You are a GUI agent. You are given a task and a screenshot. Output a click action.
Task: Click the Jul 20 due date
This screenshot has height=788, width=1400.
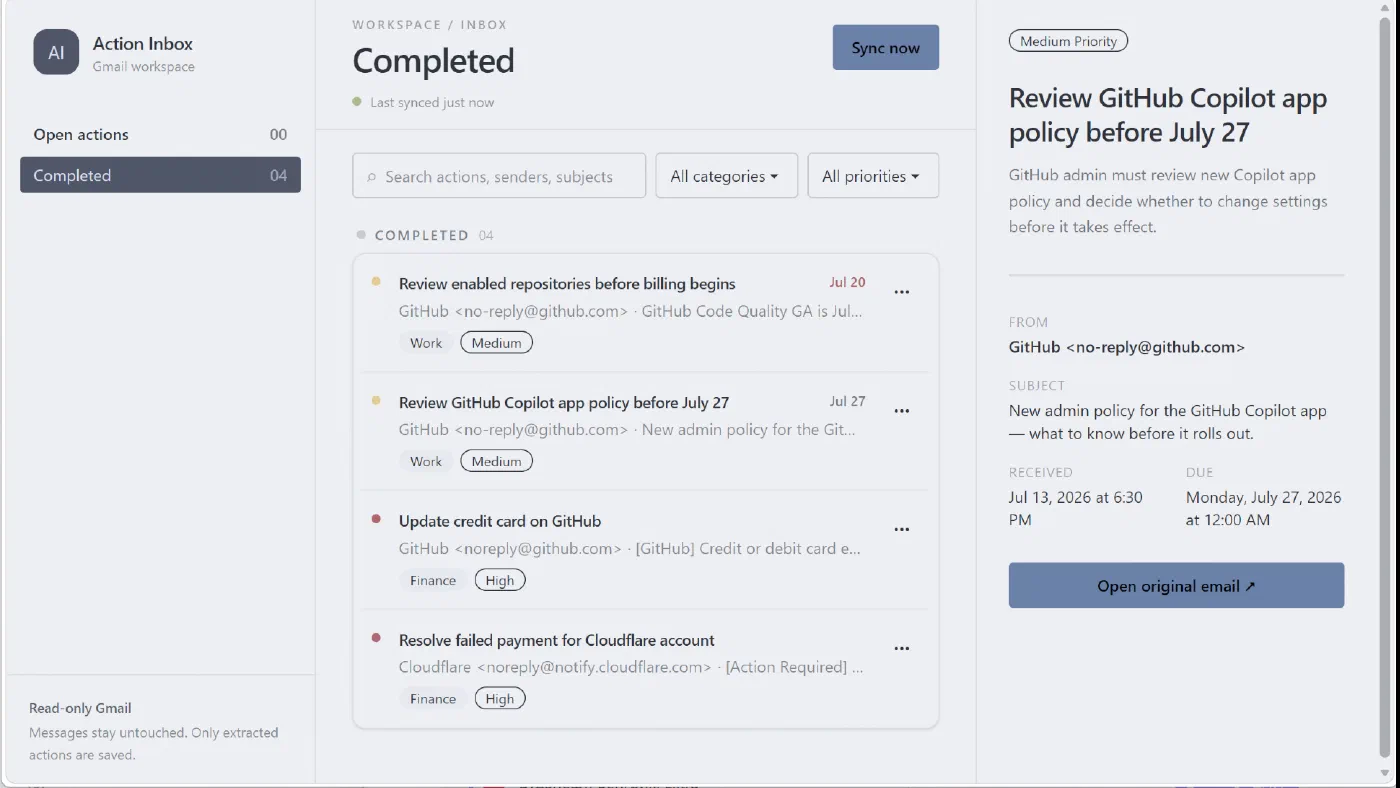click(x=847, y=283)
